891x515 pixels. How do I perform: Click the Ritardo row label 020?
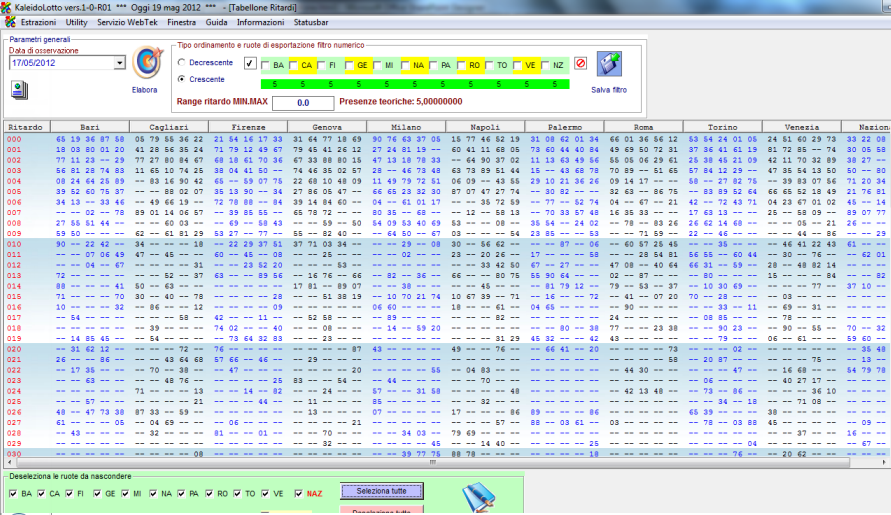[14, 349]
